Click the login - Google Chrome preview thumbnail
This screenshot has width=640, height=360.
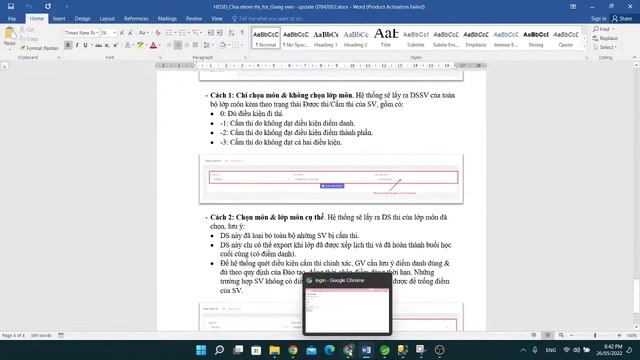tap(347, 305)
